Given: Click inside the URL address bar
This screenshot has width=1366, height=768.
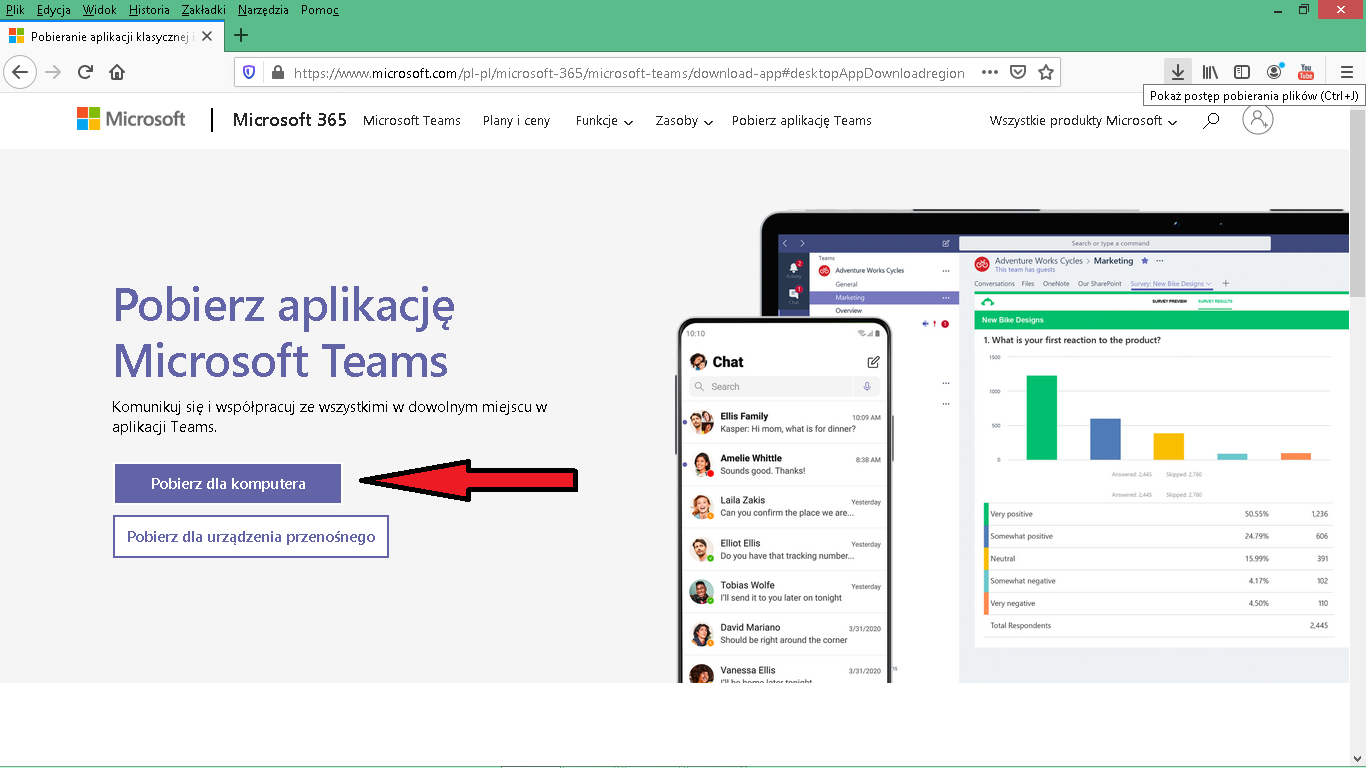Looking at the screenshot, I should 630,72.
